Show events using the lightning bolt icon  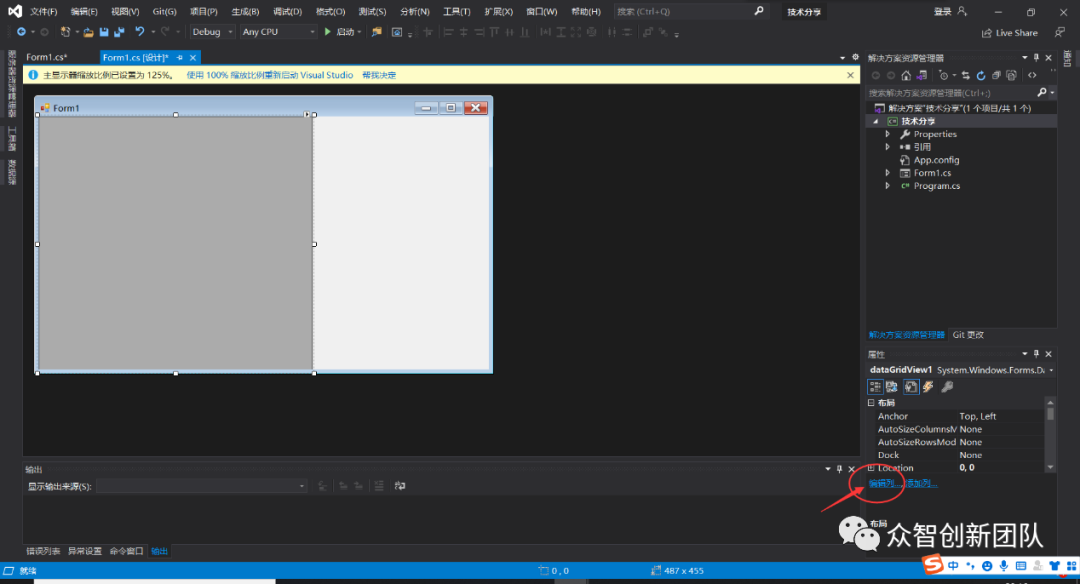click(x=929, y=387)
